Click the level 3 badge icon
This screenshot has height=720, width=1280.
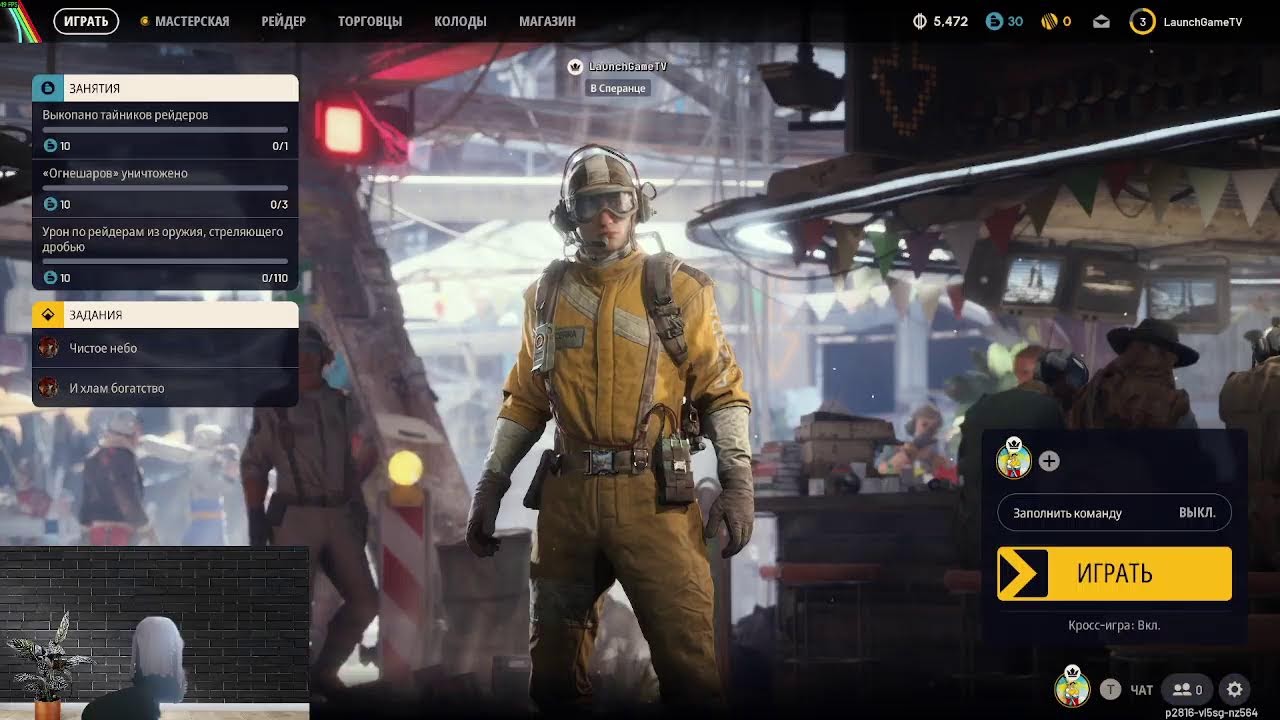(x=1142, y=21)
